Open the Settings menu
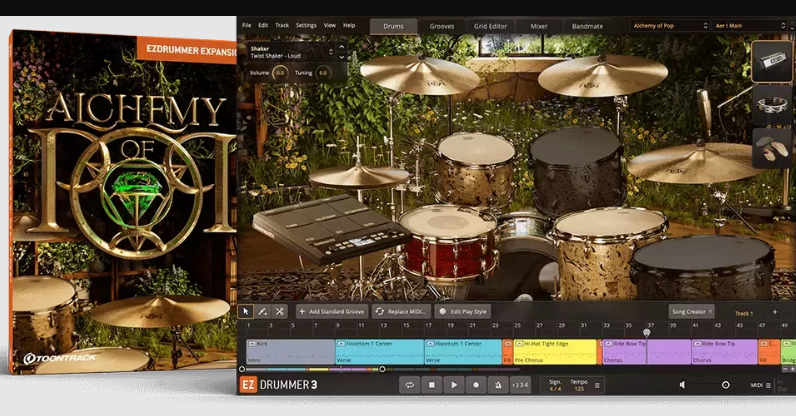The image size is (796, 416). 306,25
